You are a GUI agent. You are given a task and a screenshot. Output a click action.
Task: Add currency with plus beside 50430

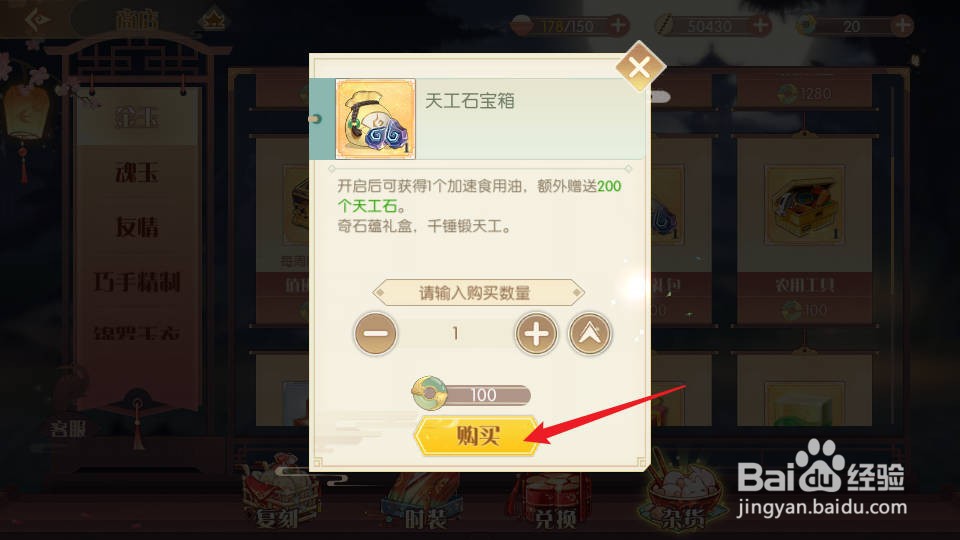(761, 25)
